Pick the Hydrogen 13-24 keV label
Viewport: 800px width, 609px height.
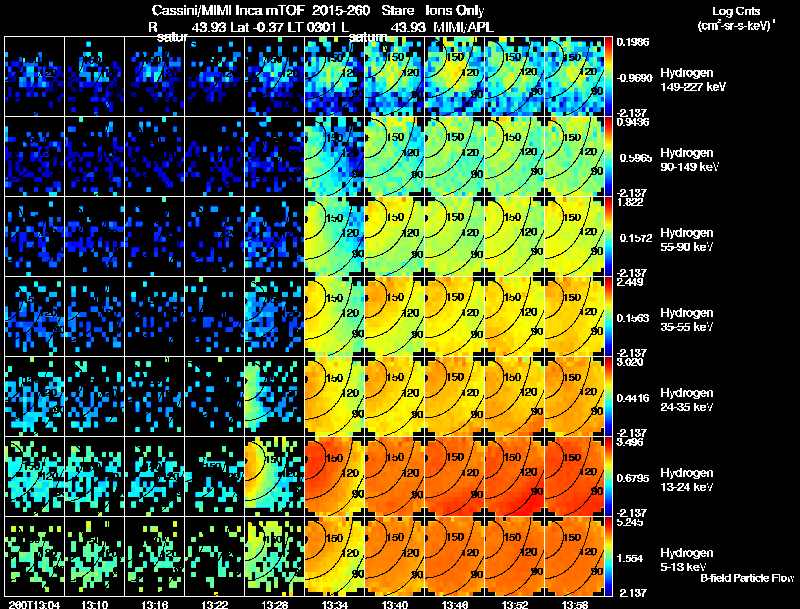(x=687, y=480)
